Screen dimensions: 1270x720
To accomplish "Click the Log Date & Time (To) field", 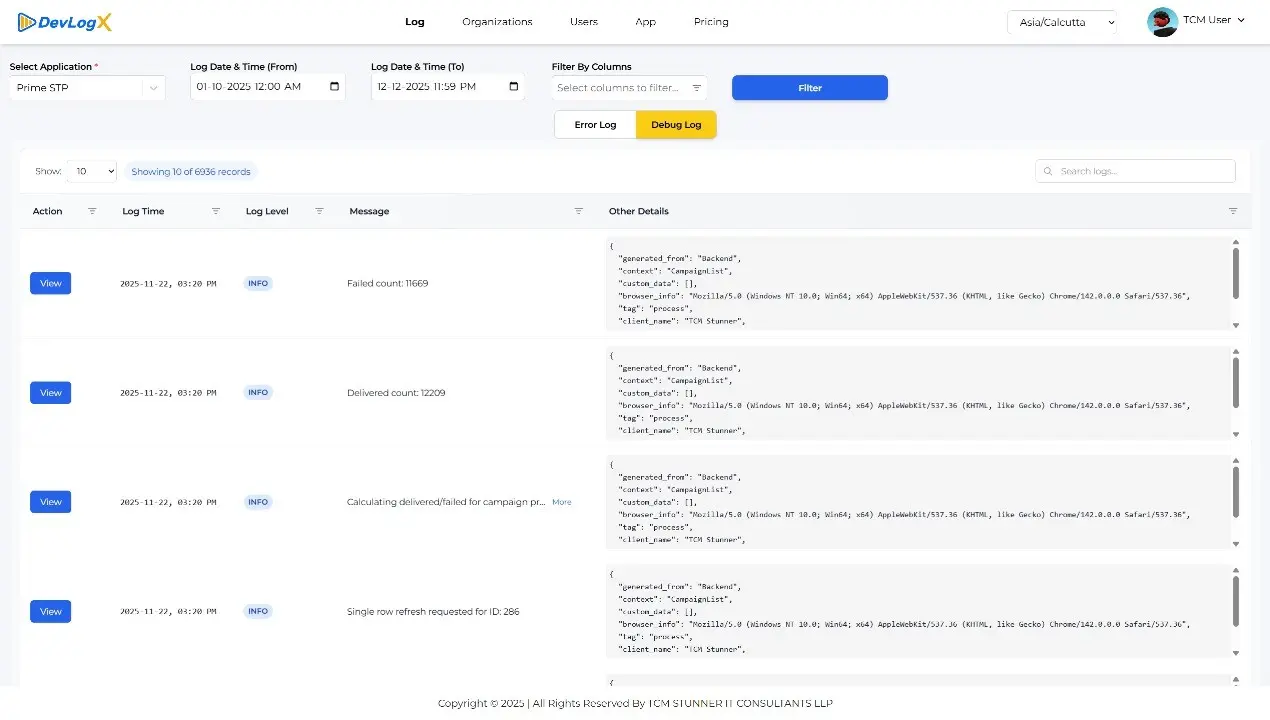I will pyautogui.click(x=448, y=87).
